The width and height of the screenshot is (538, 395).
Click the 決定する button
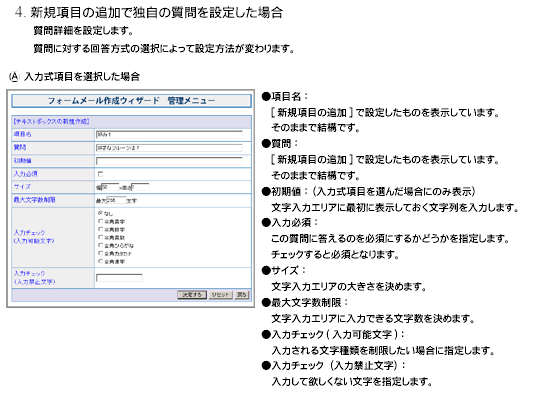[192, 295]
